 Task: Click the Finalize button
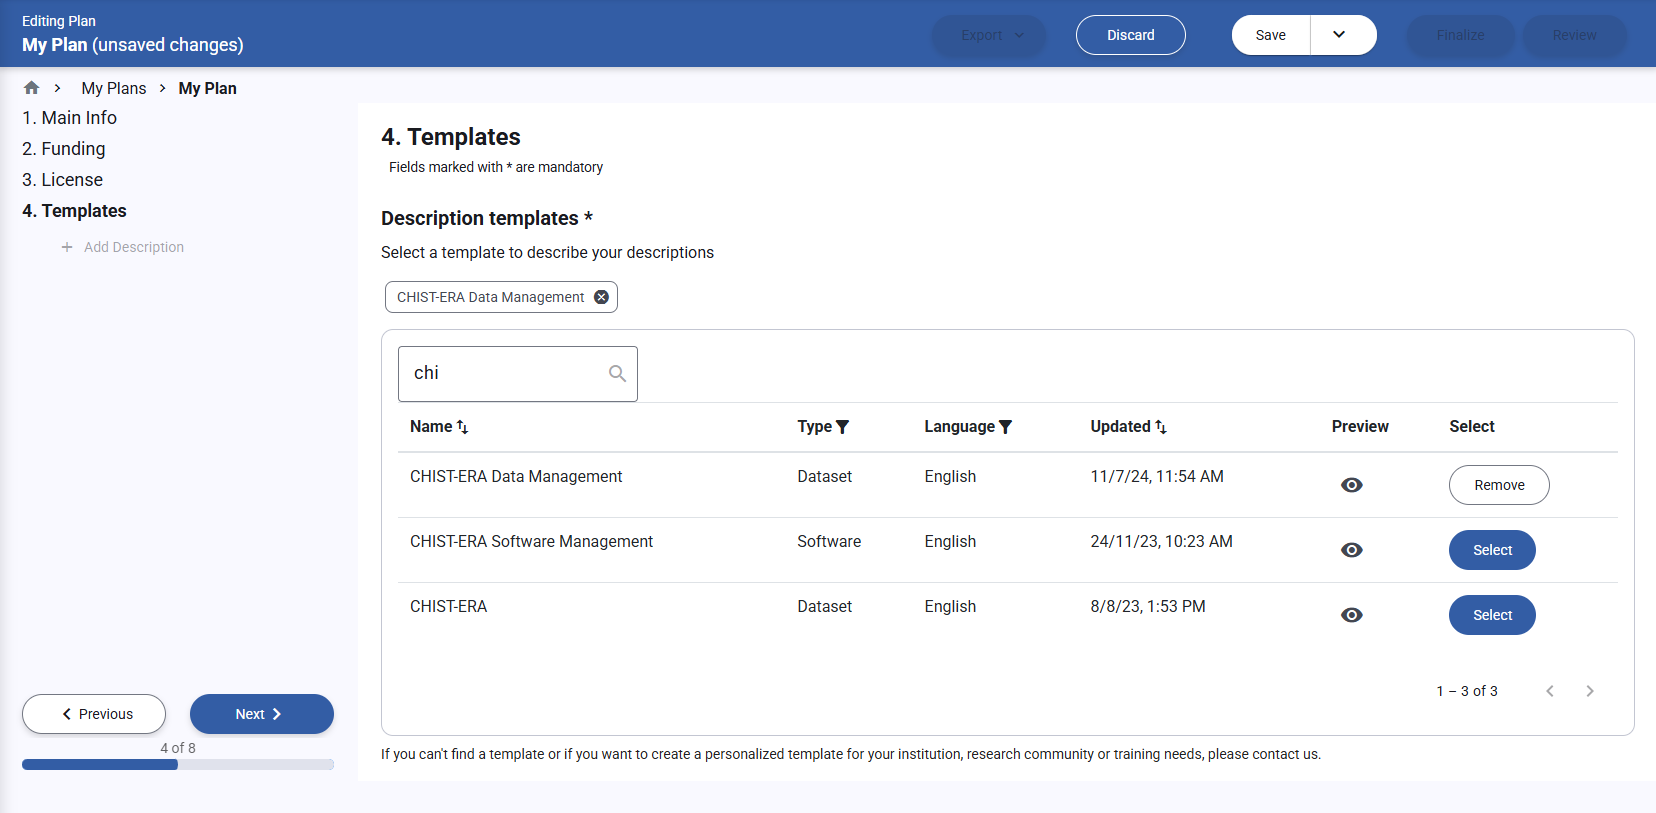[1460, 35]
